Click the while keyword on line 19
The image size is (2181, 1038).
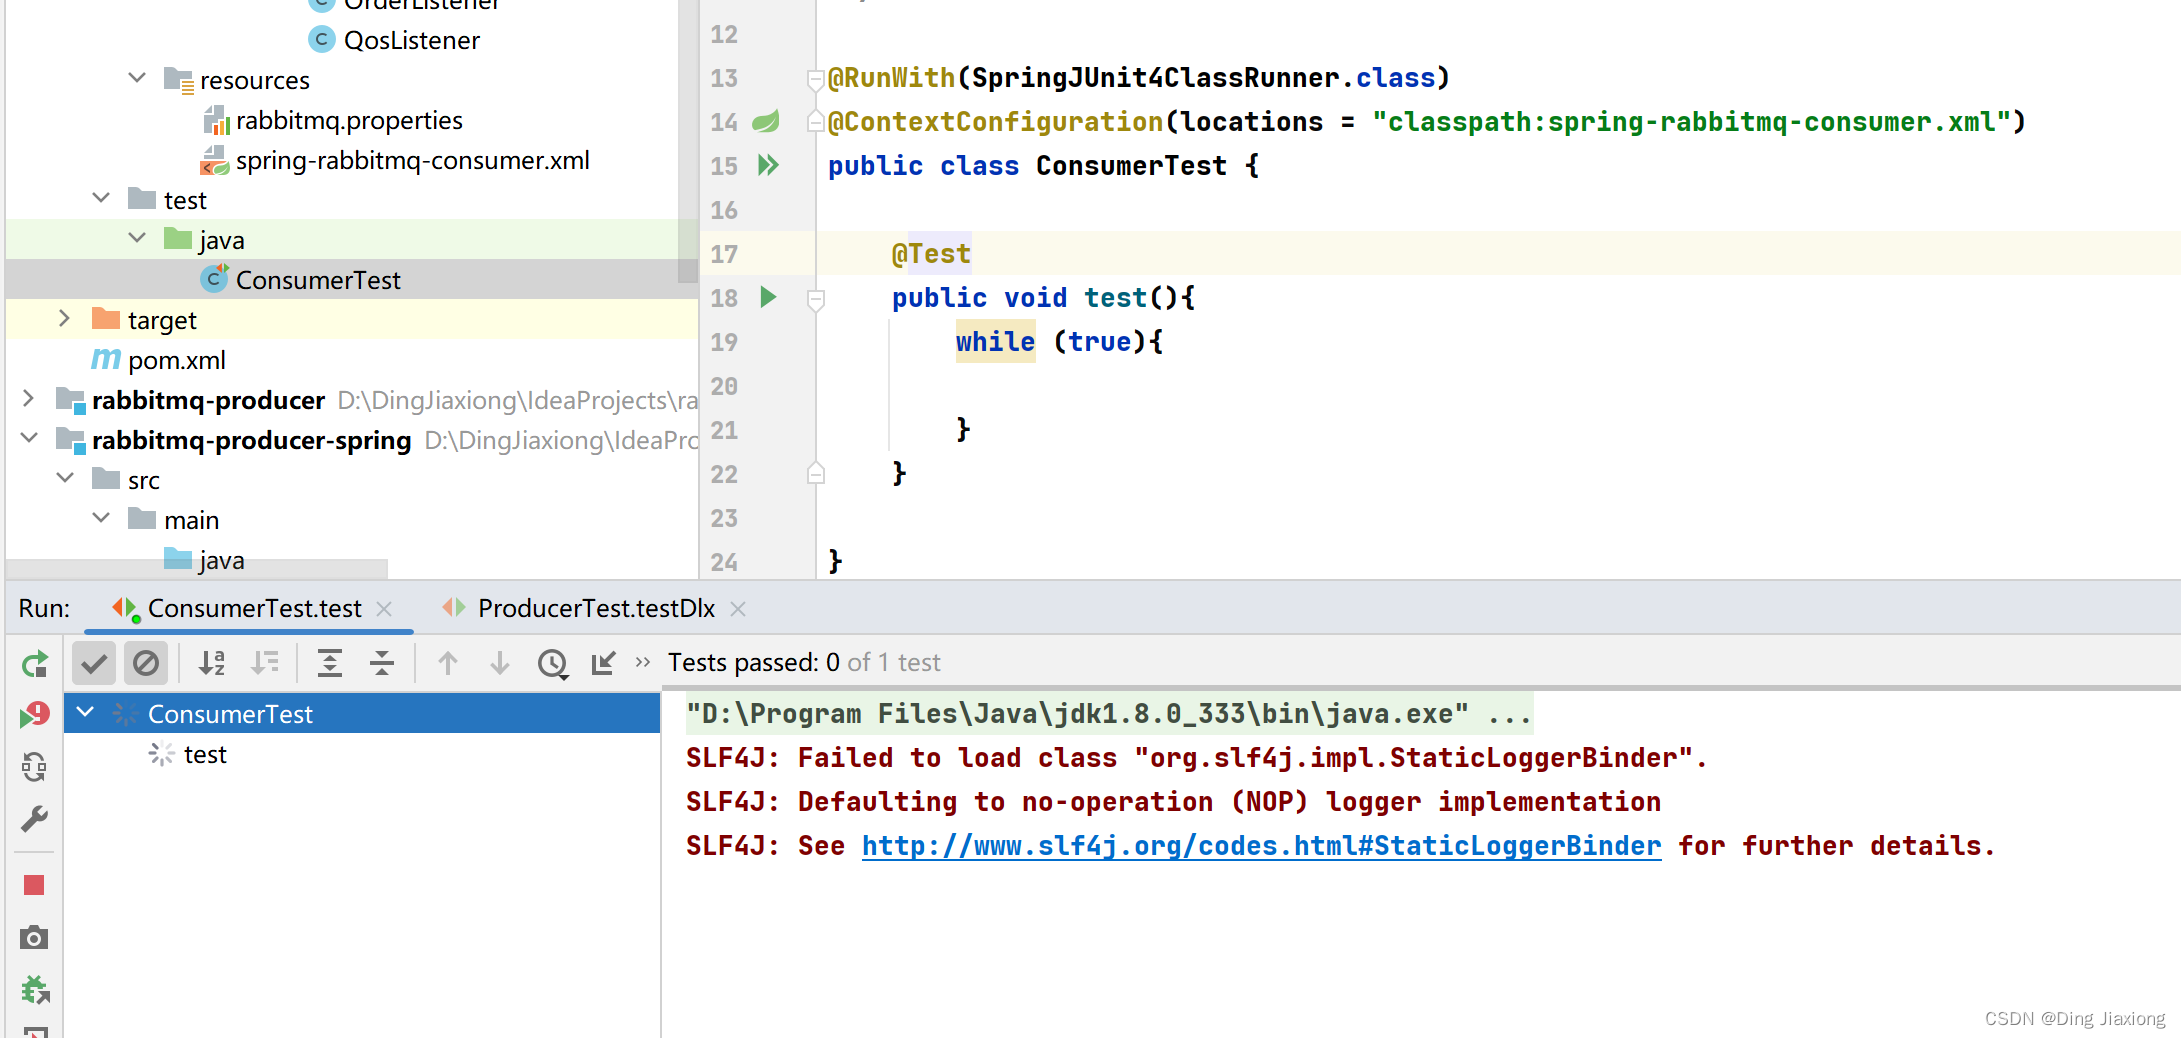(995, 342)
